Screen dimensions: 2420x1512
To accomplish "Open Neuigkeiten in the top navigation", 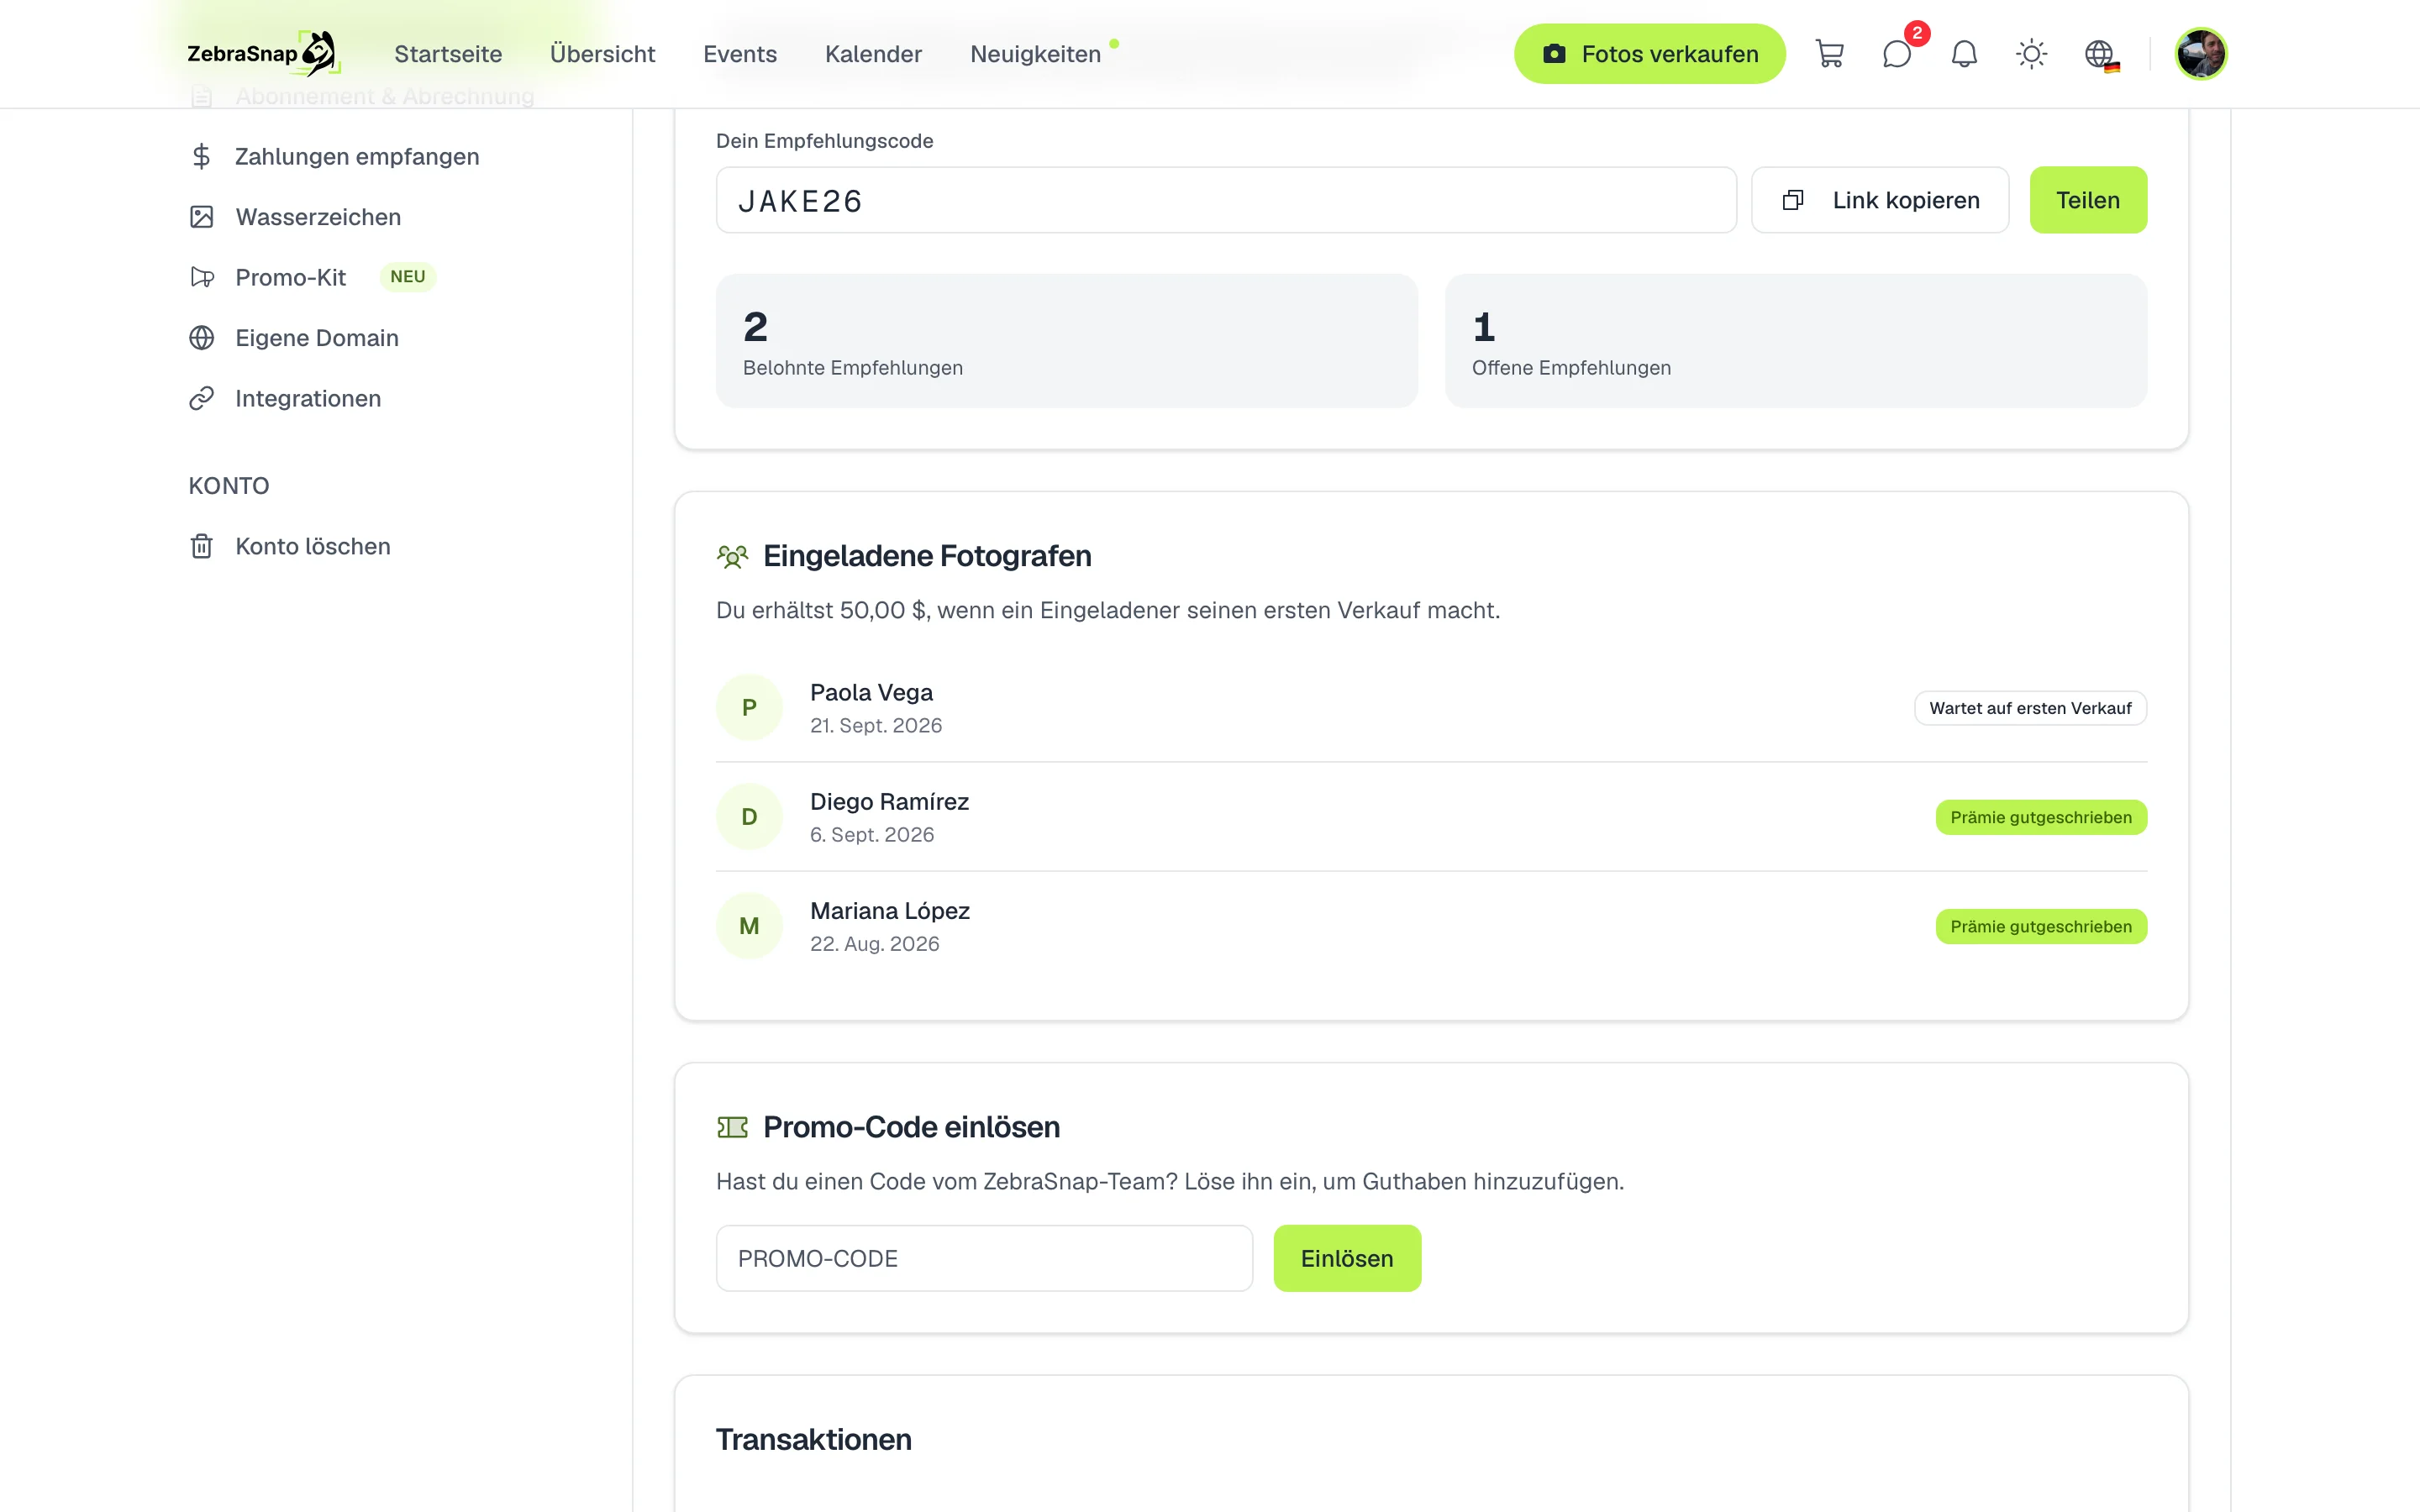I will 1035,54.
